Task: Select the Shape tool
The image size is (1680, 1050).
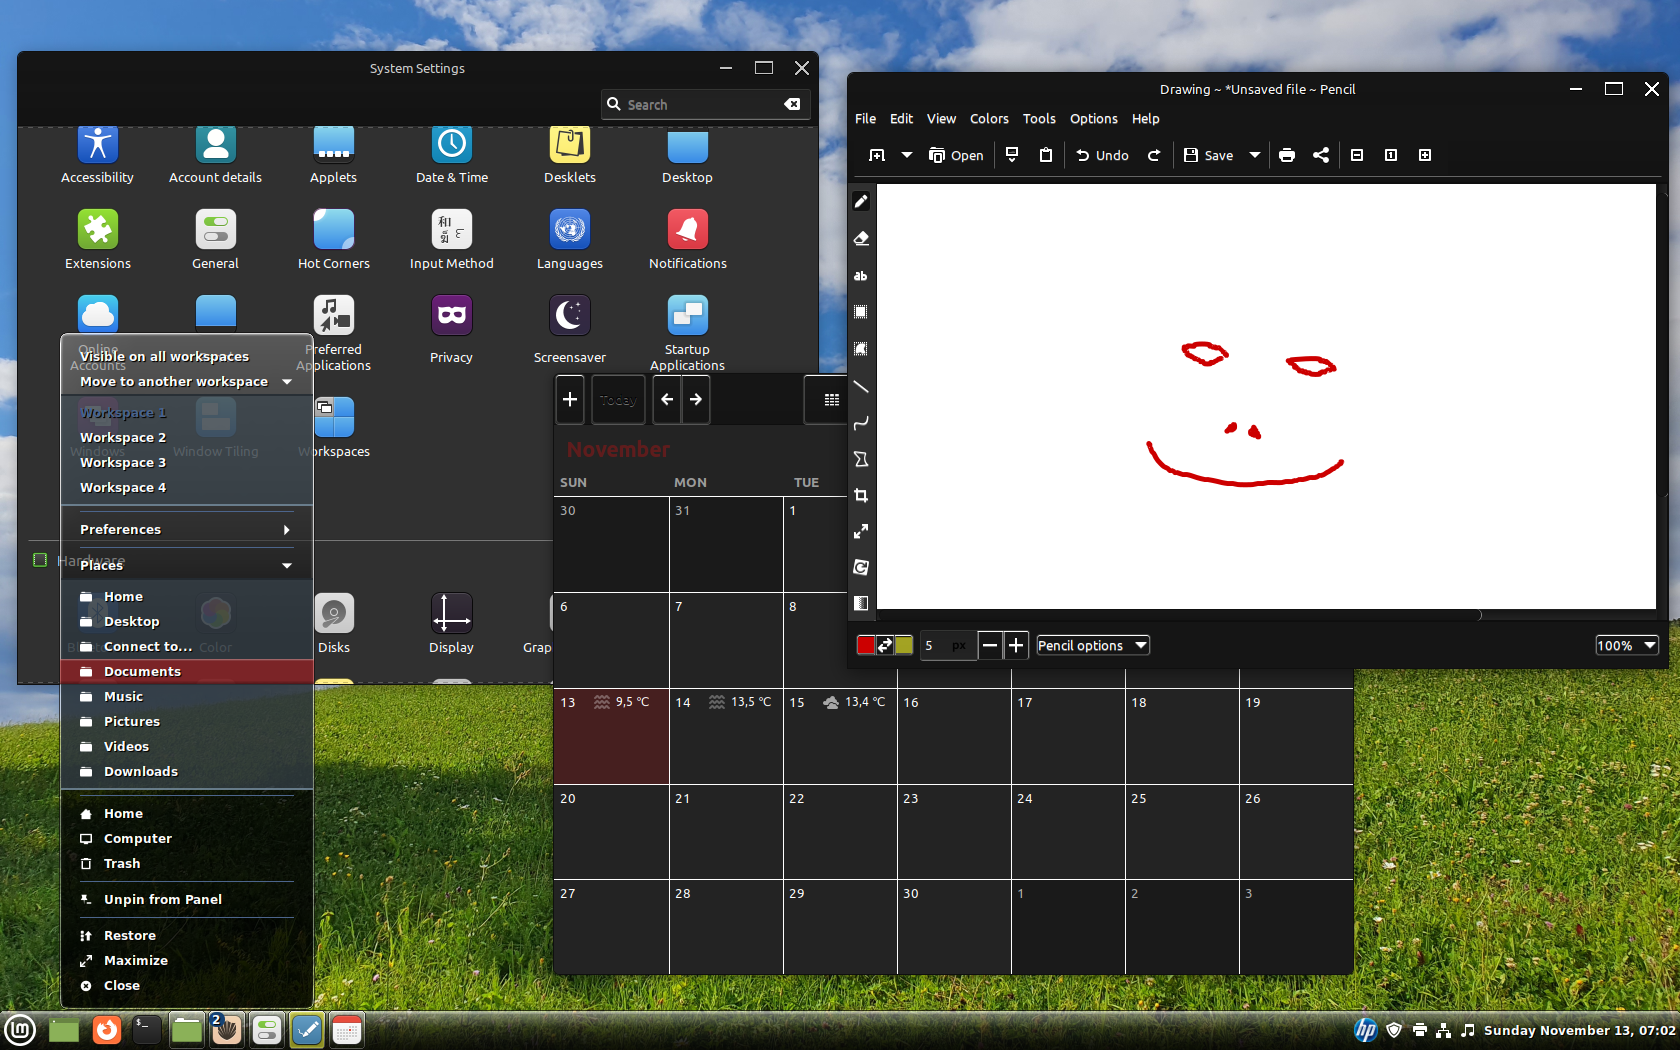Action: tap(861, 459)
